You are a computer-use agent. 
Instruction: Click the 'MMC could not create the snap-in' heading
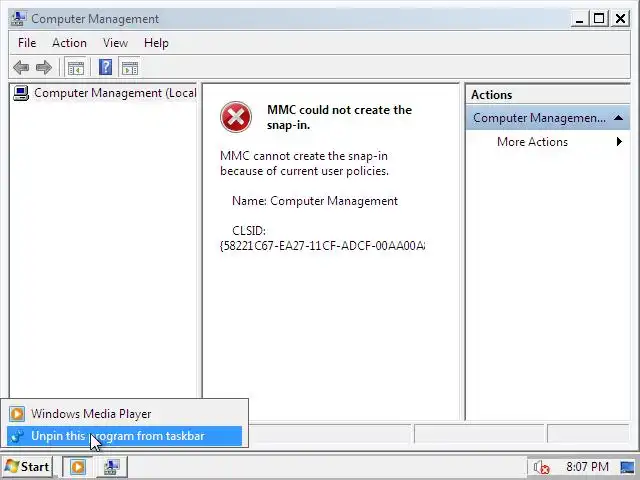(x=339, y=118)
